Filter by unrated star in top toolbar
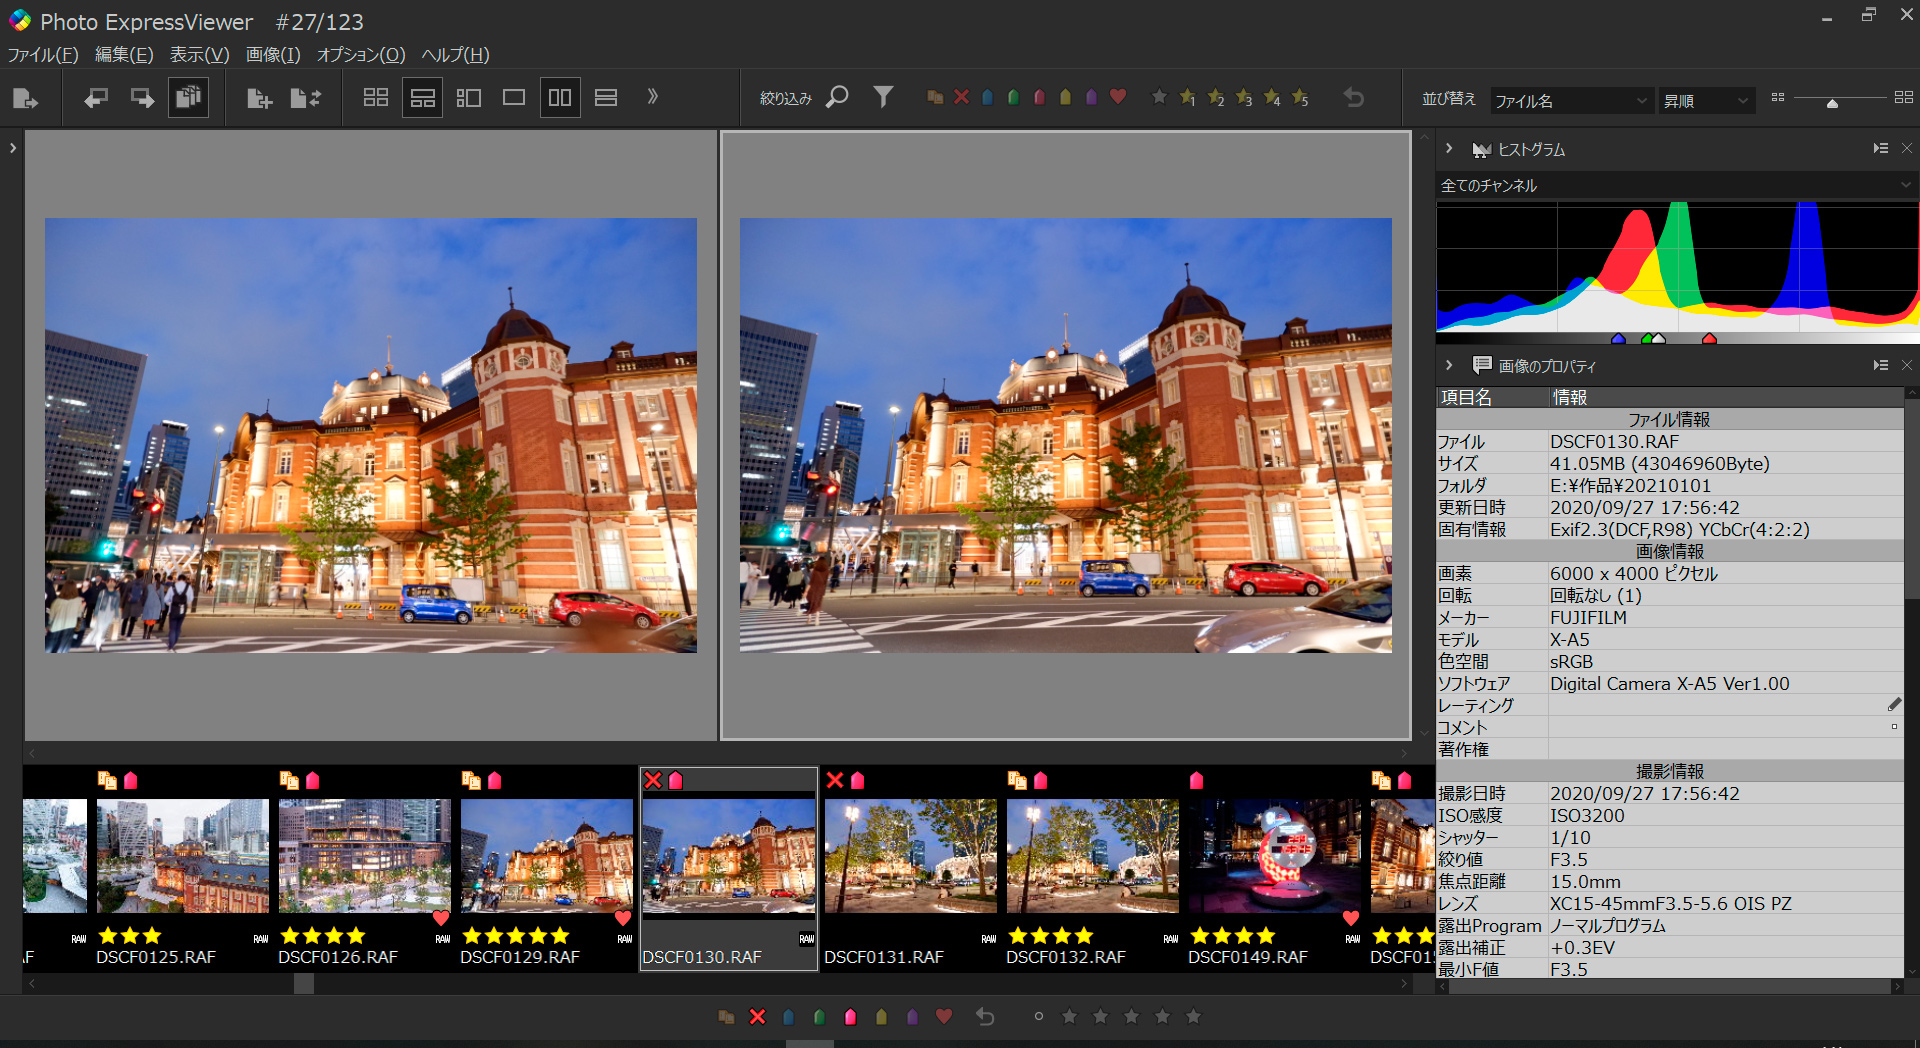 point(1159,97)
